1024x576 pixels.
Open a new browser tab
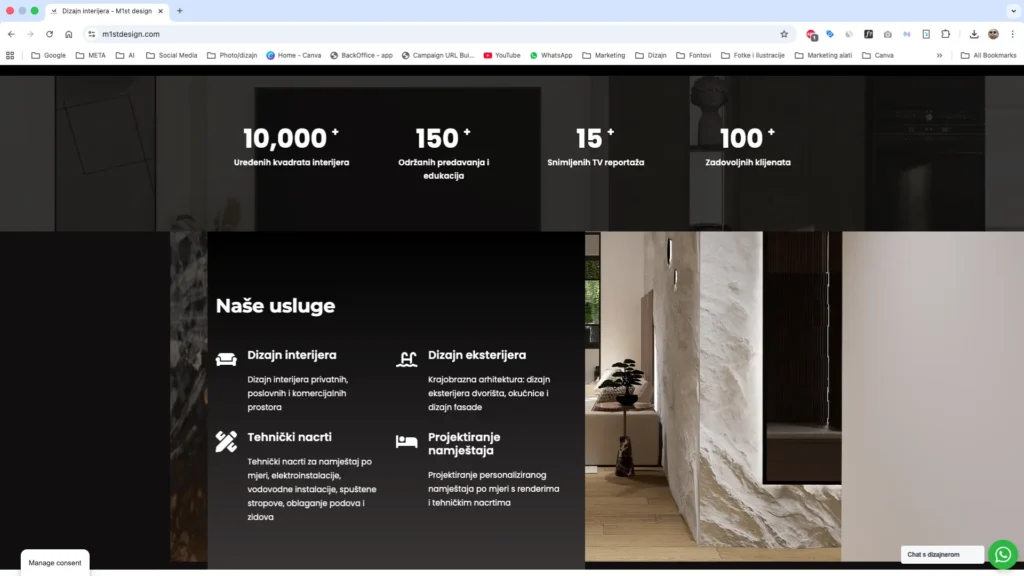pyautogui.click(x=178, y=11)
